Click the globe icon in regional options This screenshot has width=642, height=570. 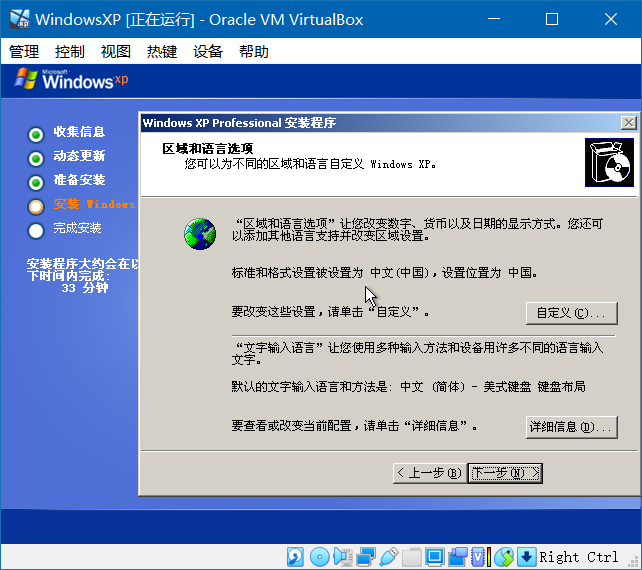point(200,234)
